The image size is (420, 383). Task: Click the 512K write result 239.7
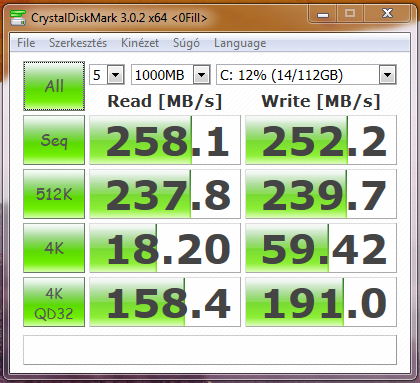tap(321, 194)
